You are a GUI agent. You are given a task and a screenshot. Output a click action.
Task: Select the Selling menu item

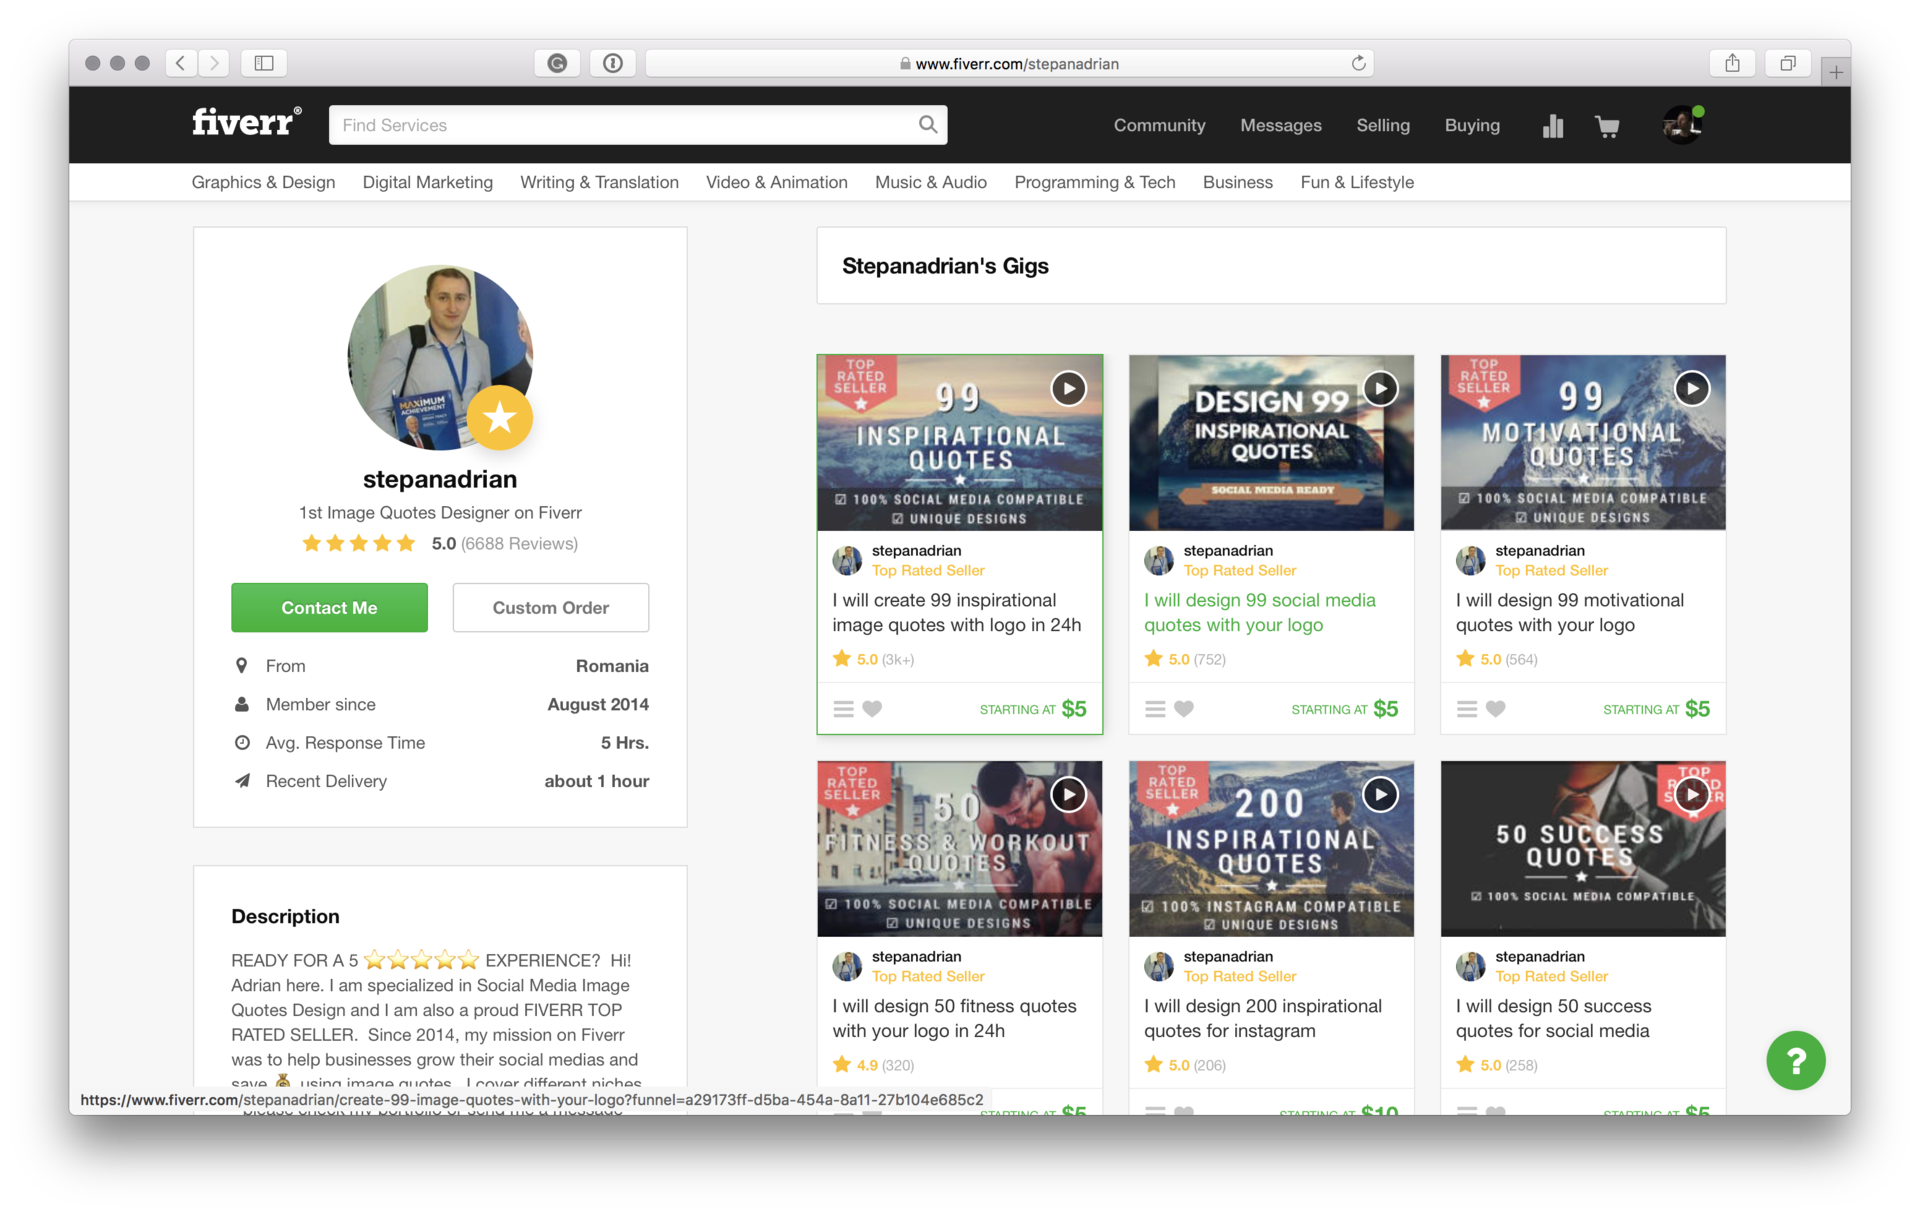click(1382, 124)
